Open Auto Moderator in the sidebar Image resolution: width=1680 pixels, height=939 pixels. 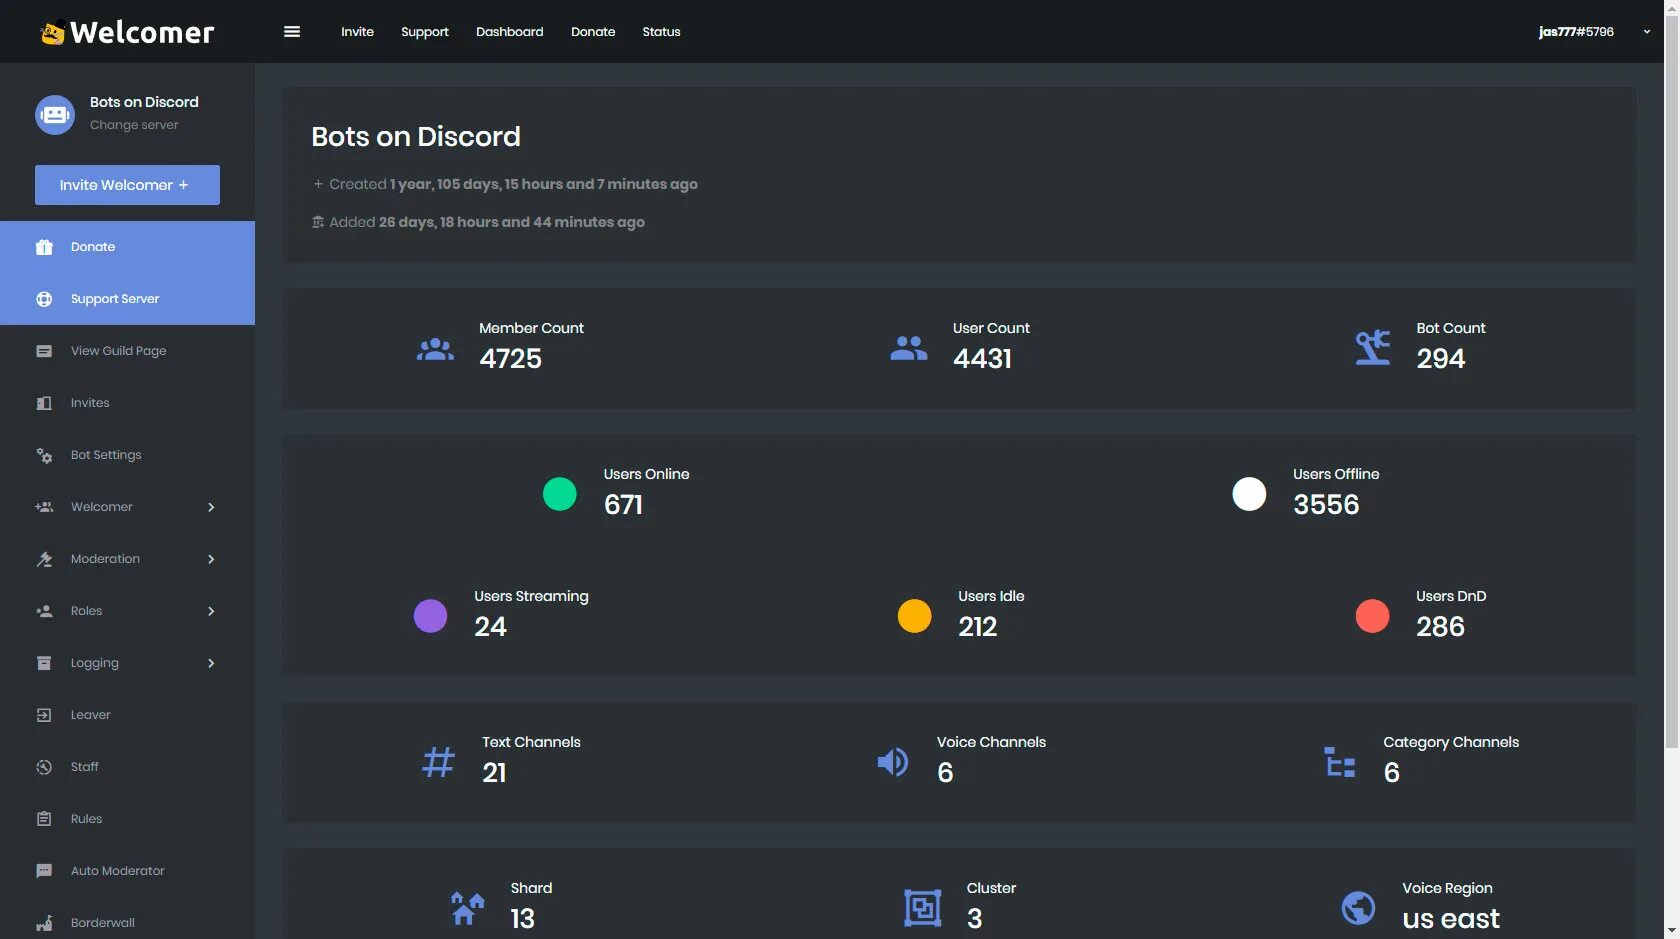click(127, 871)
